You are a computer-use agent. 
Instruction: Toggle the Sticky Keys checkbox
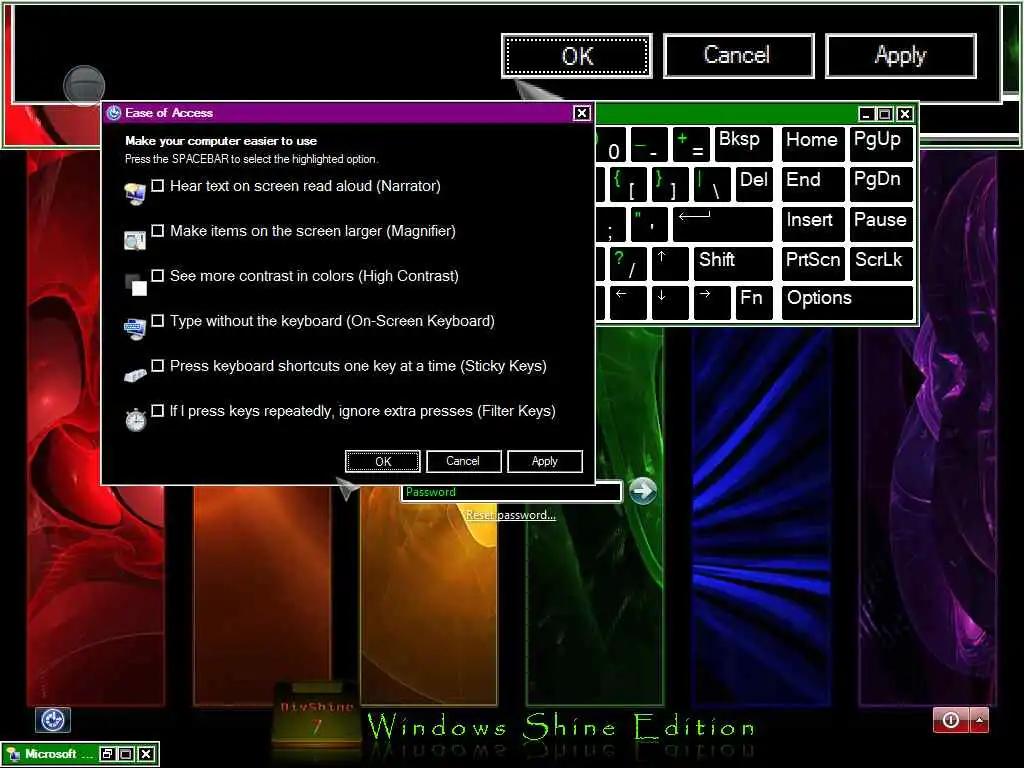click(x=157, y=366)
